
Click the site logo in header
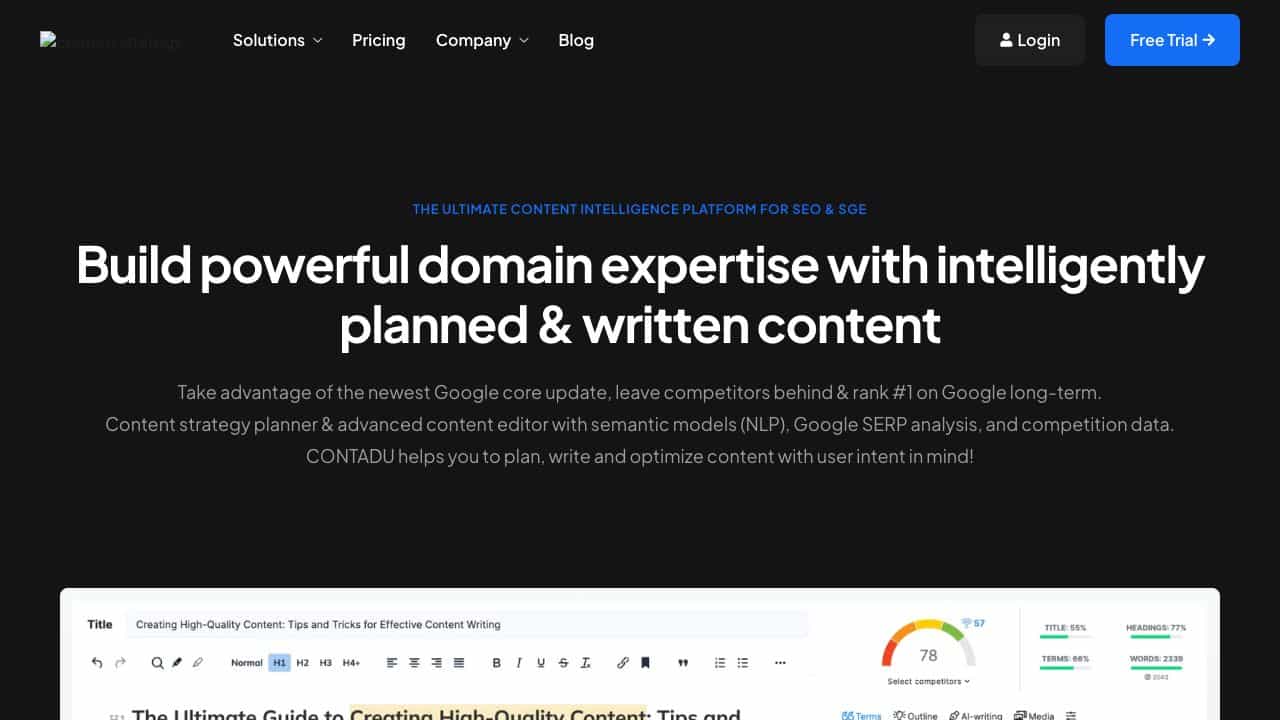(110, 41)
